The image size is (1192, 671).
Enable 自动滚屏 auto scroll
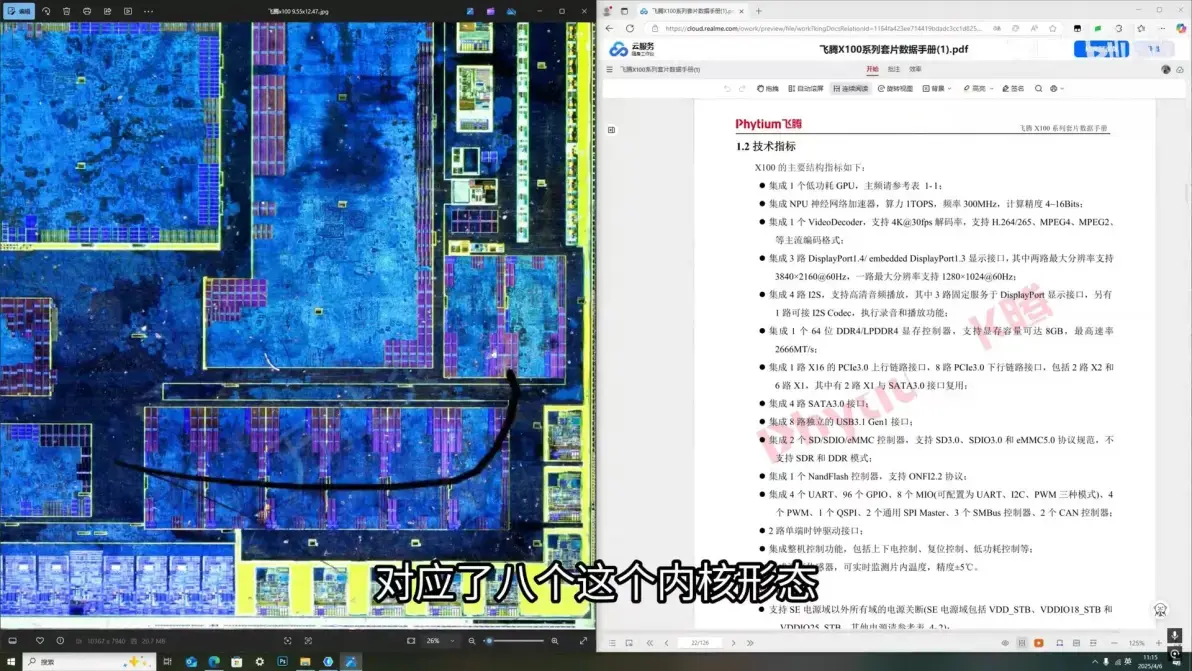(806, 89)
